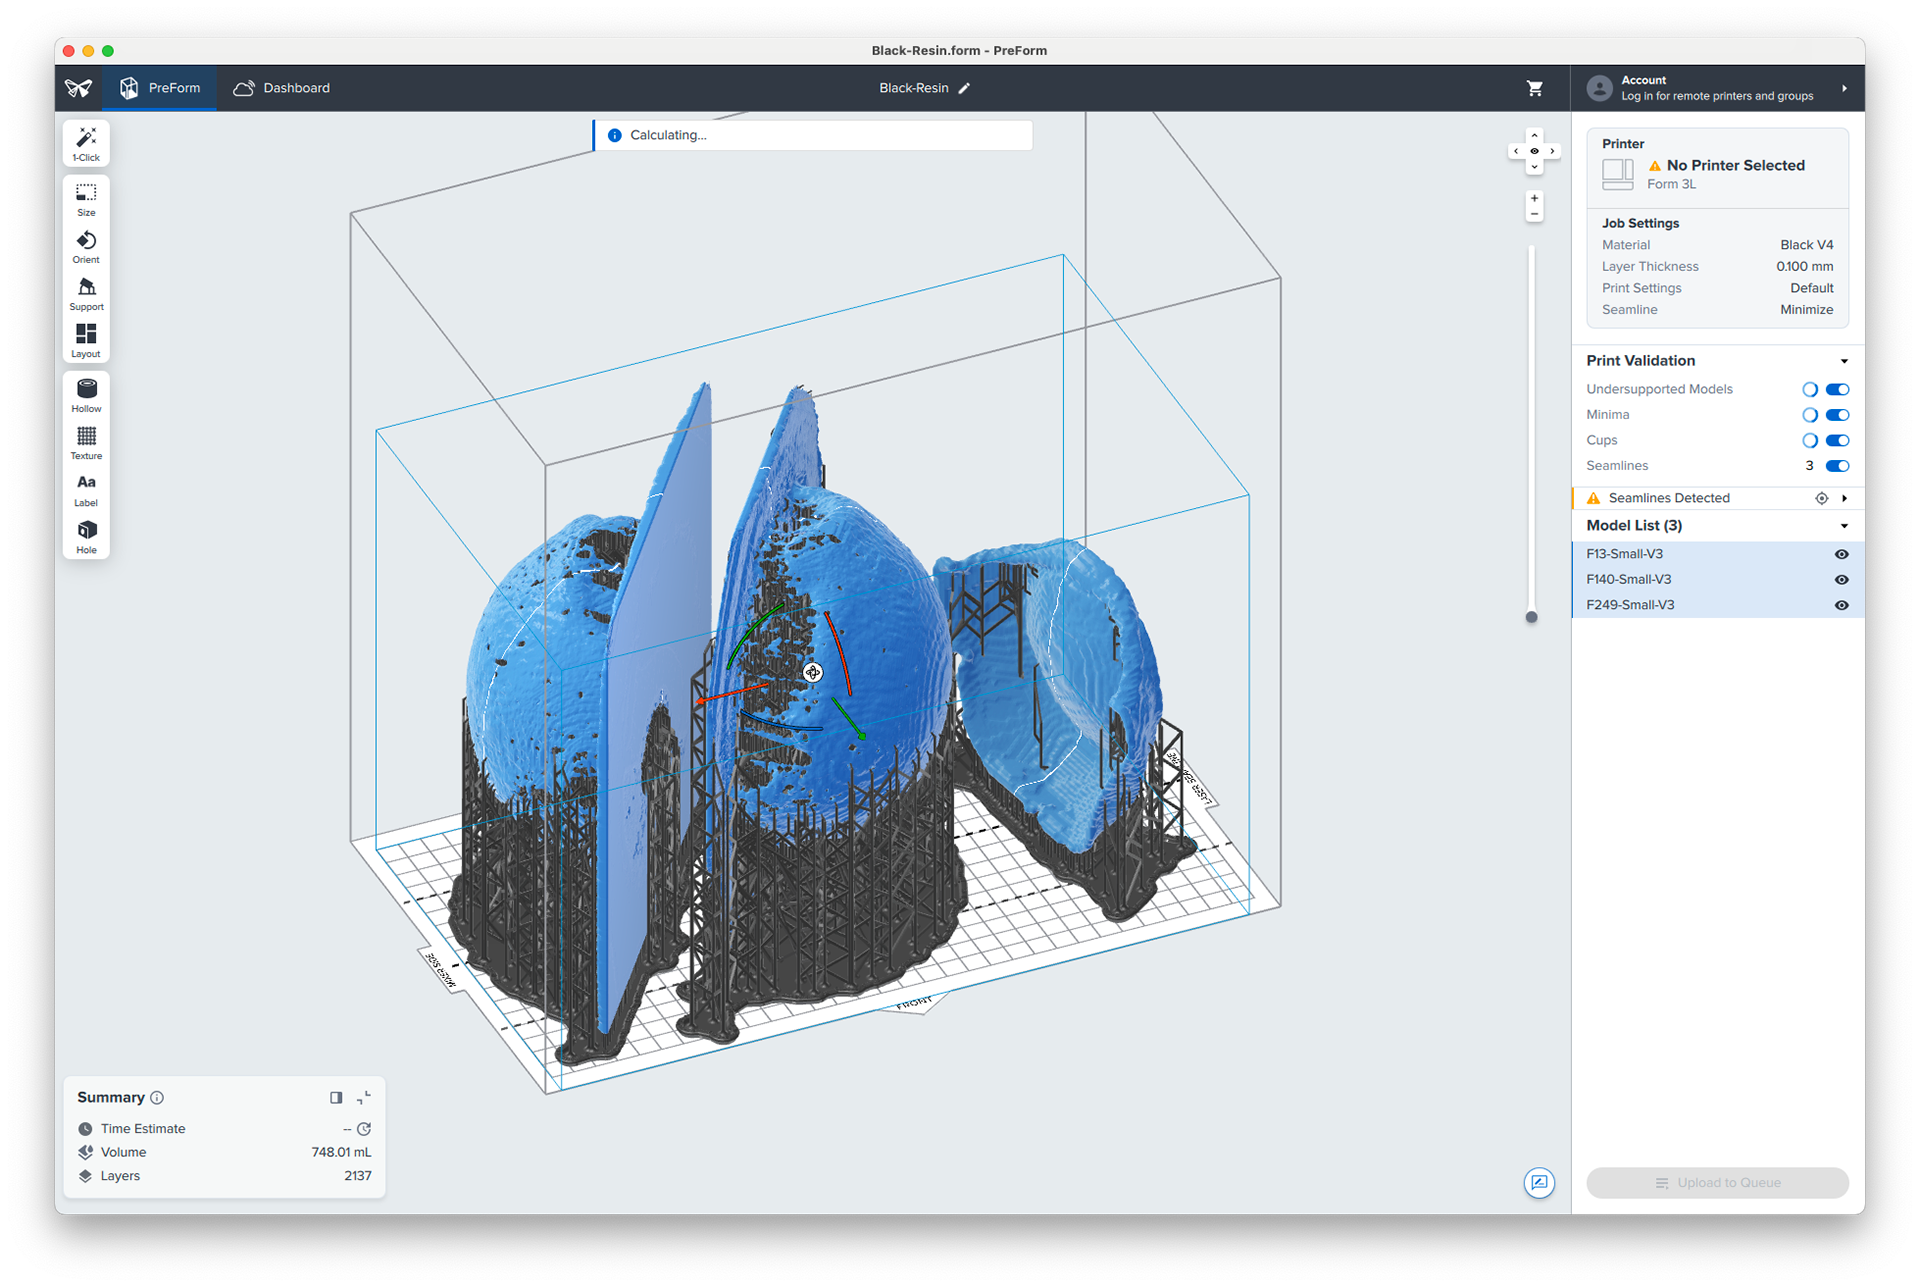Open the printer selection card
The height and width of the screenshot is (1287, 1920).
1717,167
